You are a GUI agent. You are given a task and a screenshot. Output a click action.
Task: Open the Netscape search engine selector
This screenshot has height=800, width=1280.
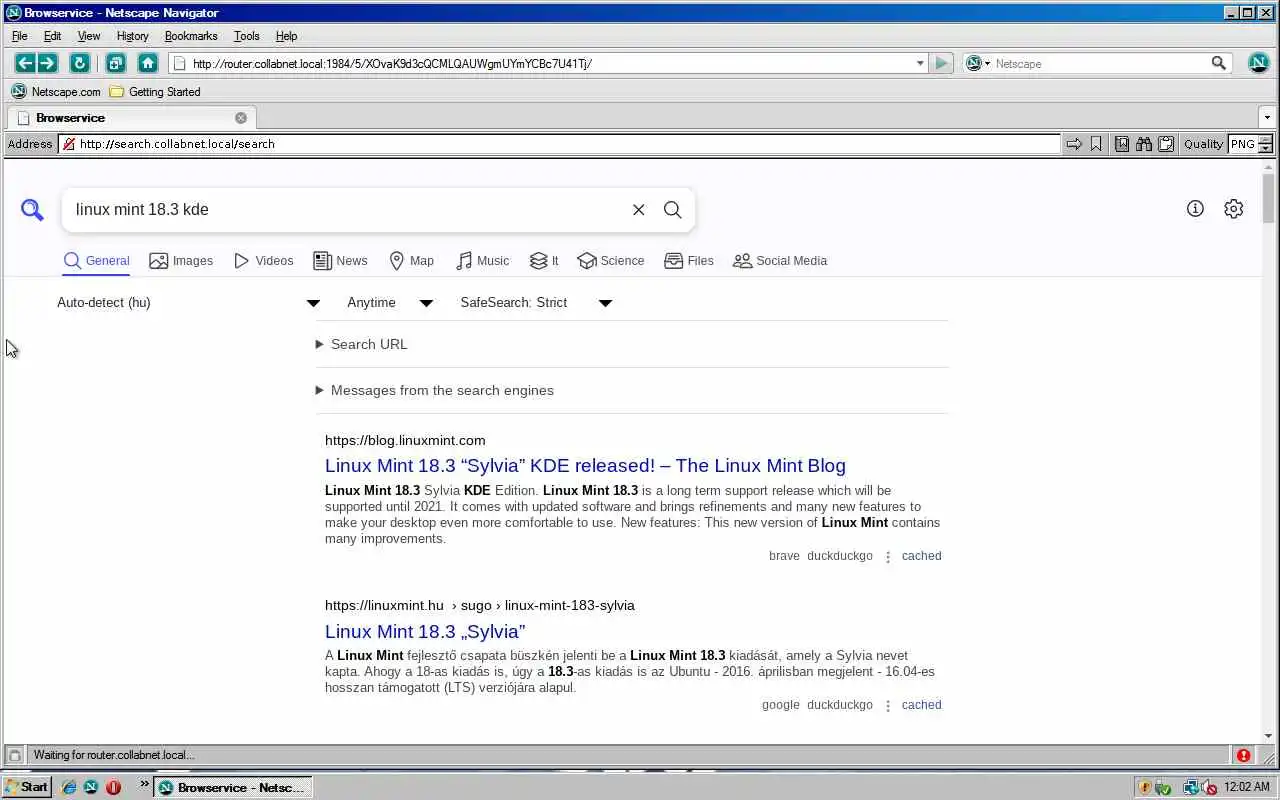978,63
